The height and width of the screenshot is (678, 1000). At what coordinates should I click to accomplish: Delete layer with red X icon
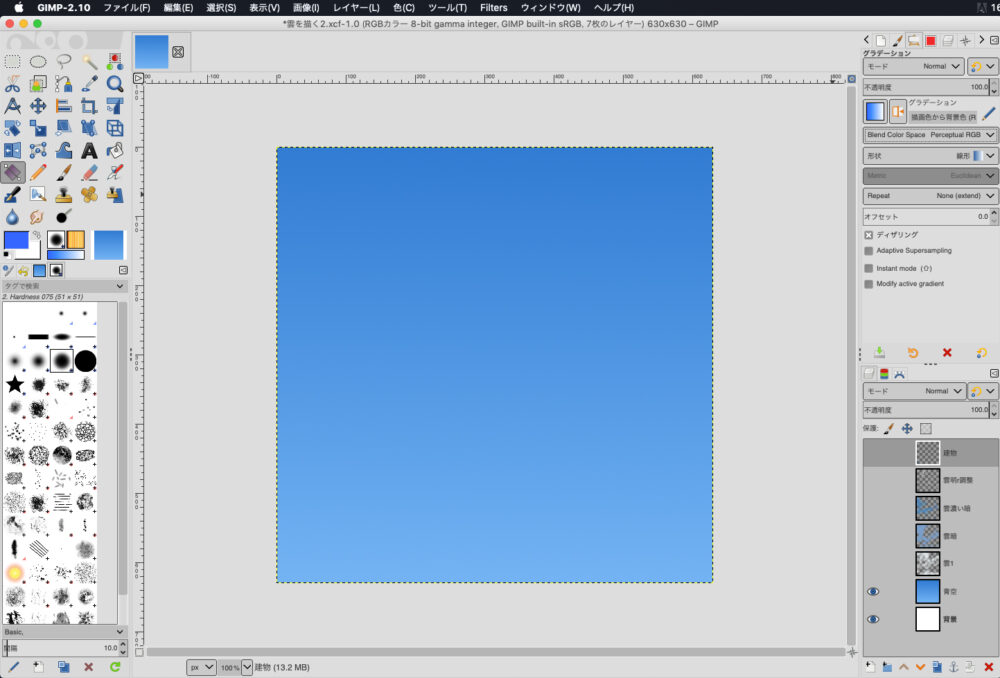988,666
